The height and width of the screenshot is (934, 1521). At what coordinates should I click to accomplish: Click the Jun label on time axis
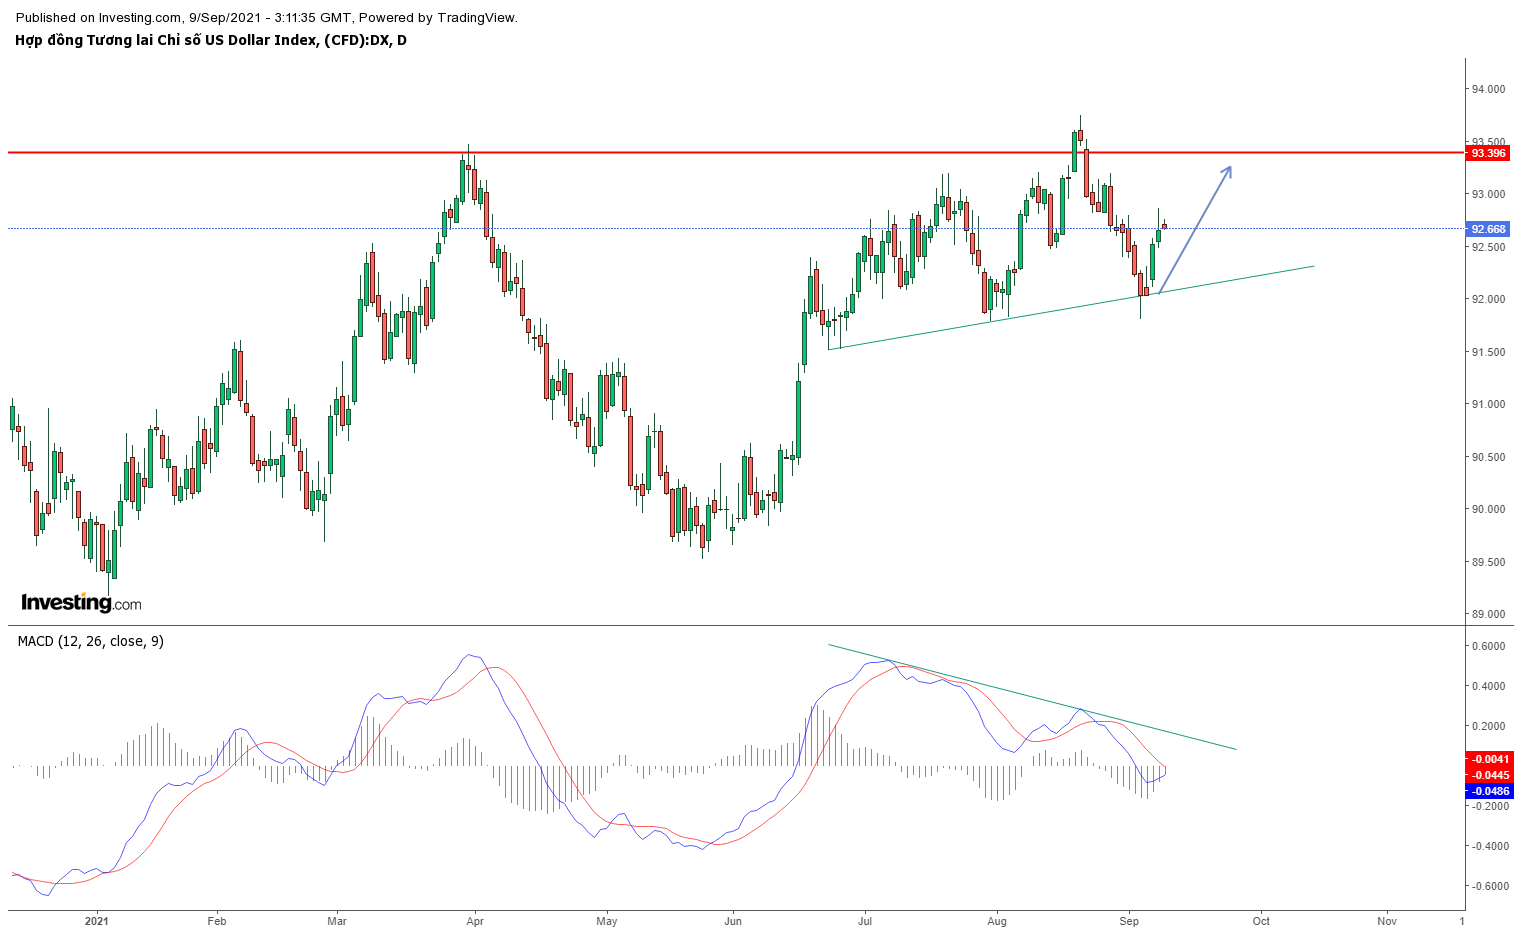733,921
